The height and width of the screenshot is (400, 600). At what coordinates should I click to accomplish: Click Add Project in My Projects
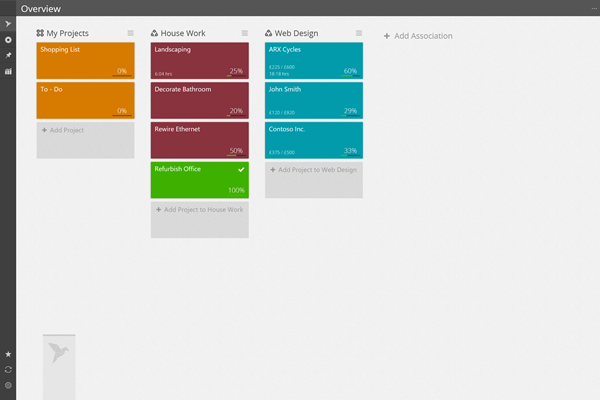click(x=85, y=131)
